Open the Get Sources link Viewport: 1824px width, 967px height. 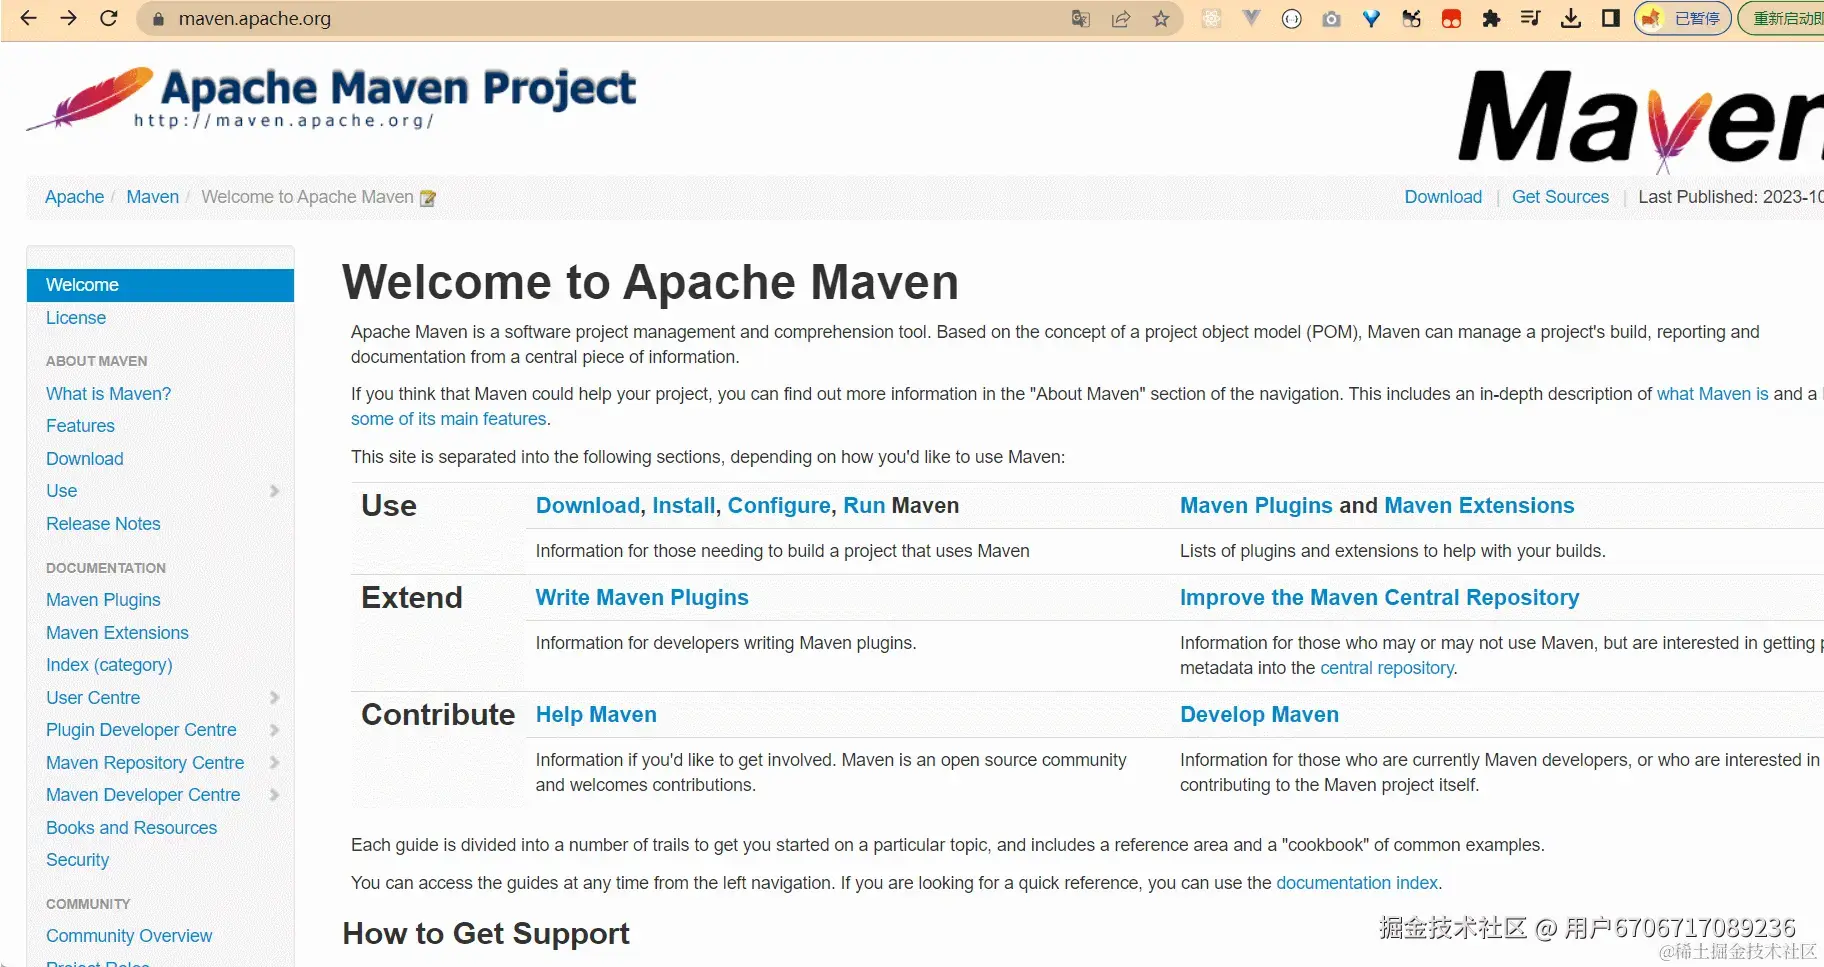coord(1560,197)
